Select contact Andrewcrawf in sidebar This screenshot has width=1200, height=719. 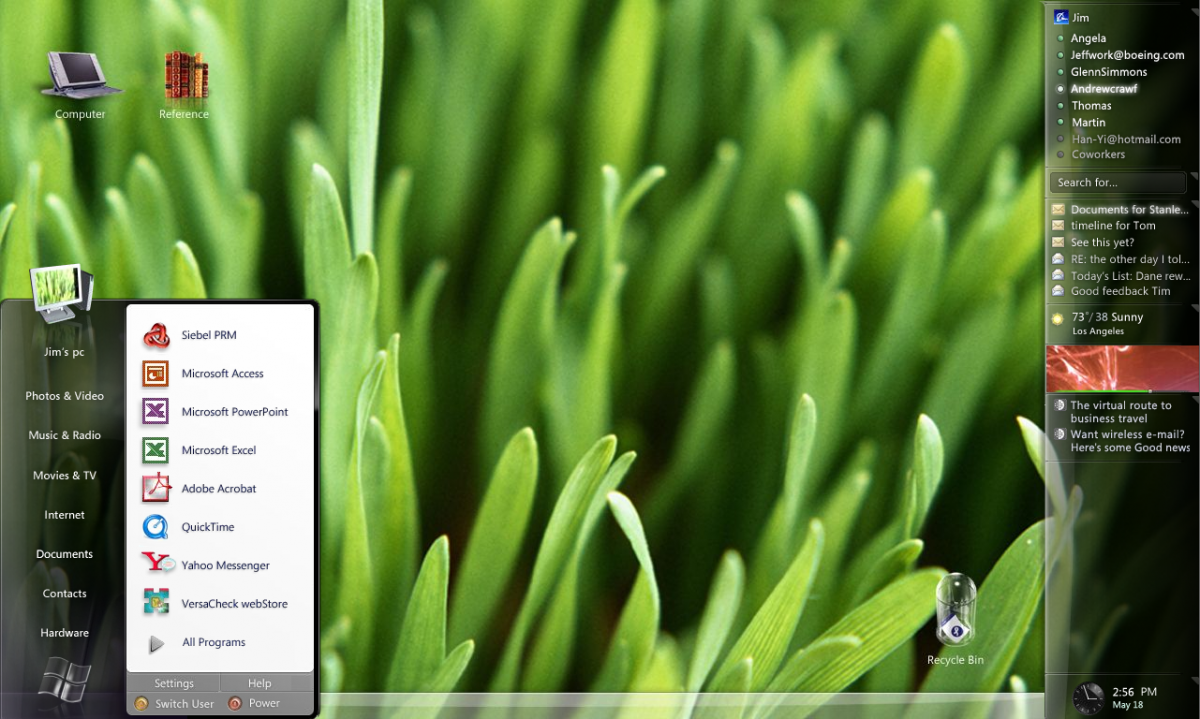[x=1103, y=89]
